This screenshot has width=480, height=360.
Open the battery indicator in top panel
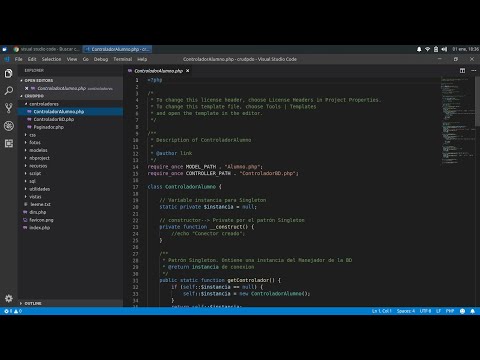click(436, 49)
